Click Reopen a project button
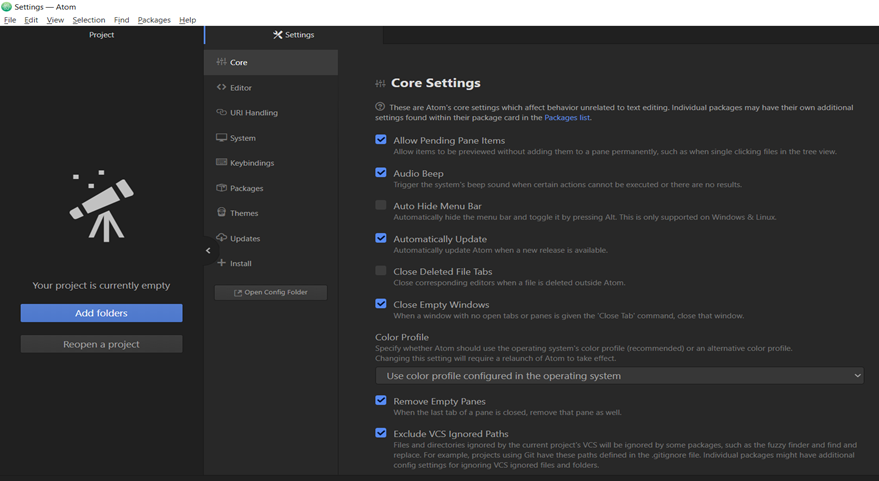879x481 pixels. [x=101, y=344]
